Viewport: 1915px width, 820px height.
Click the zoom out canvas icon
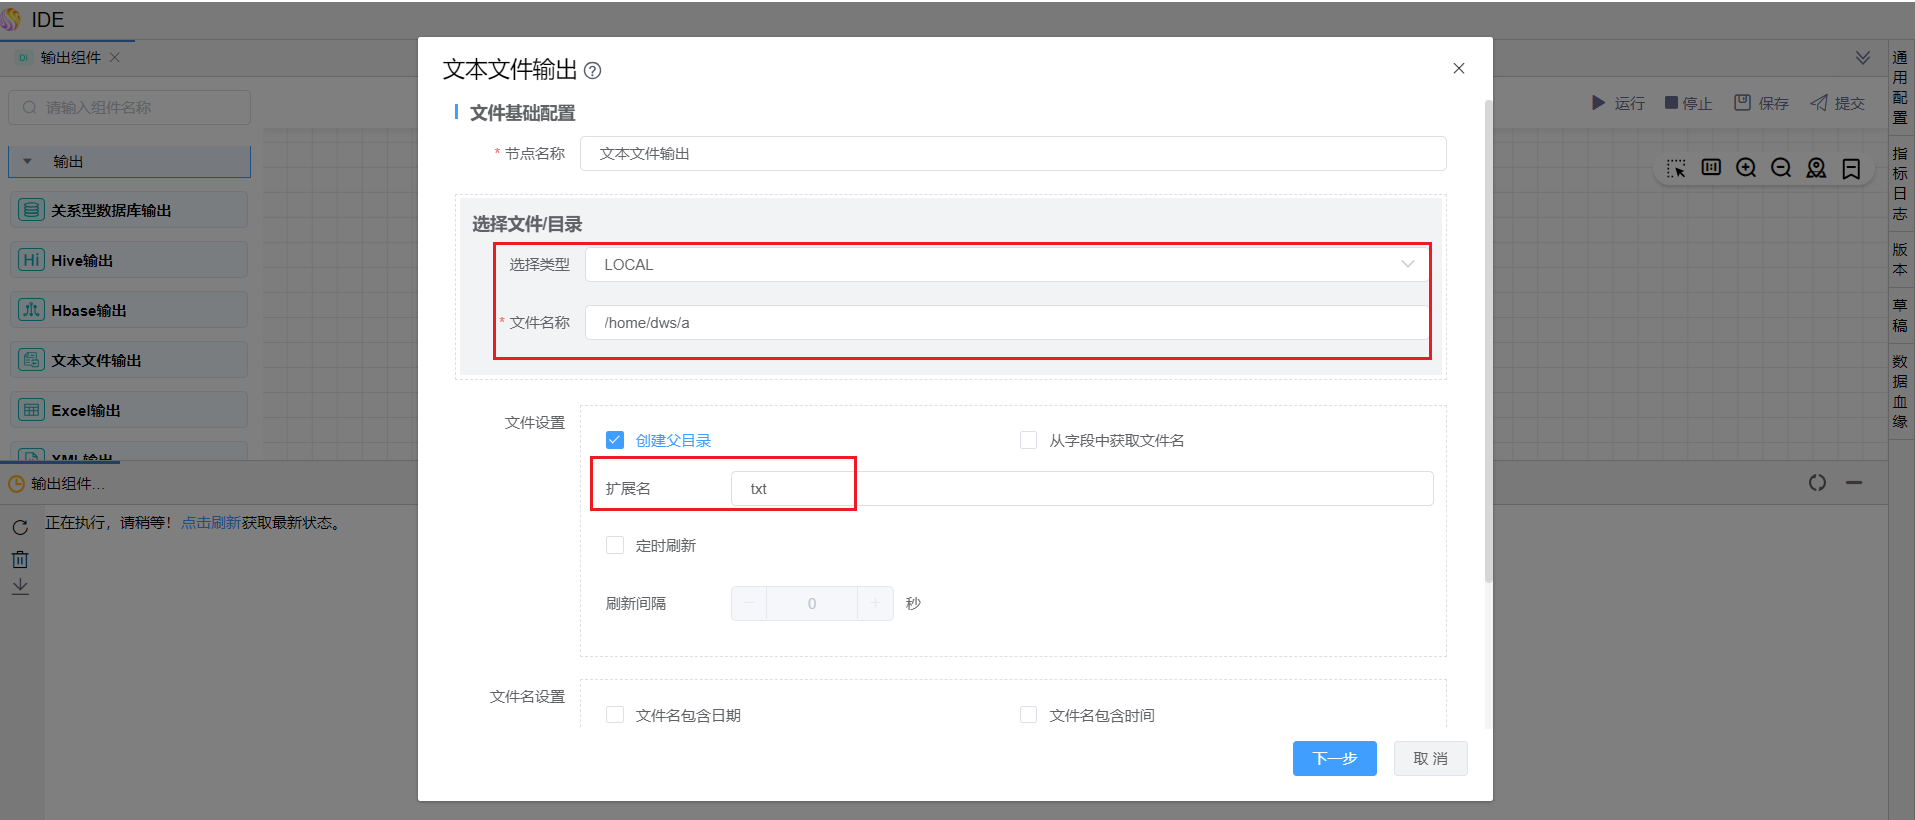(1781, 168)
